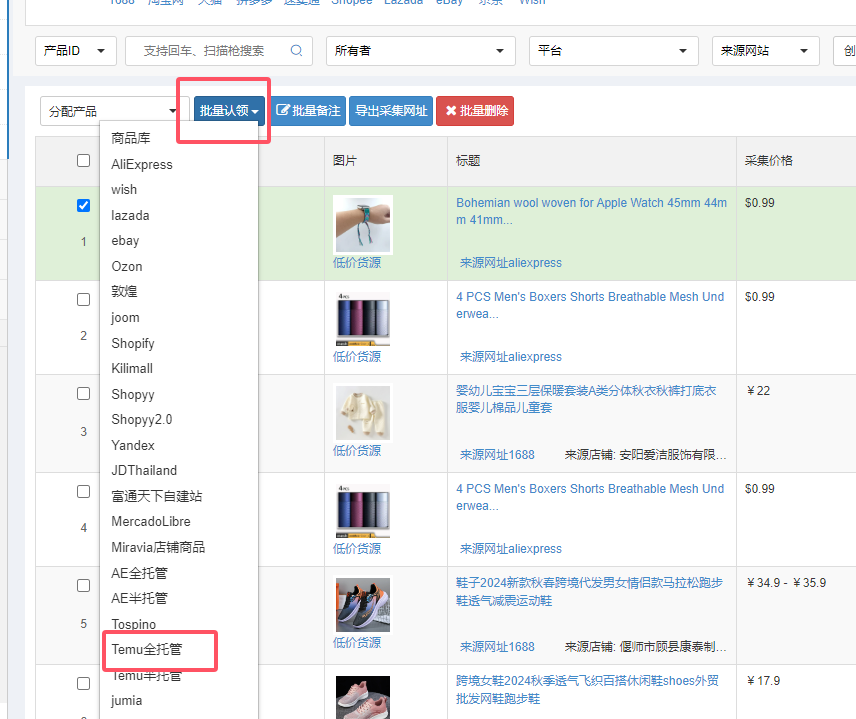Check the checkbox for row 4

(84, 492)
